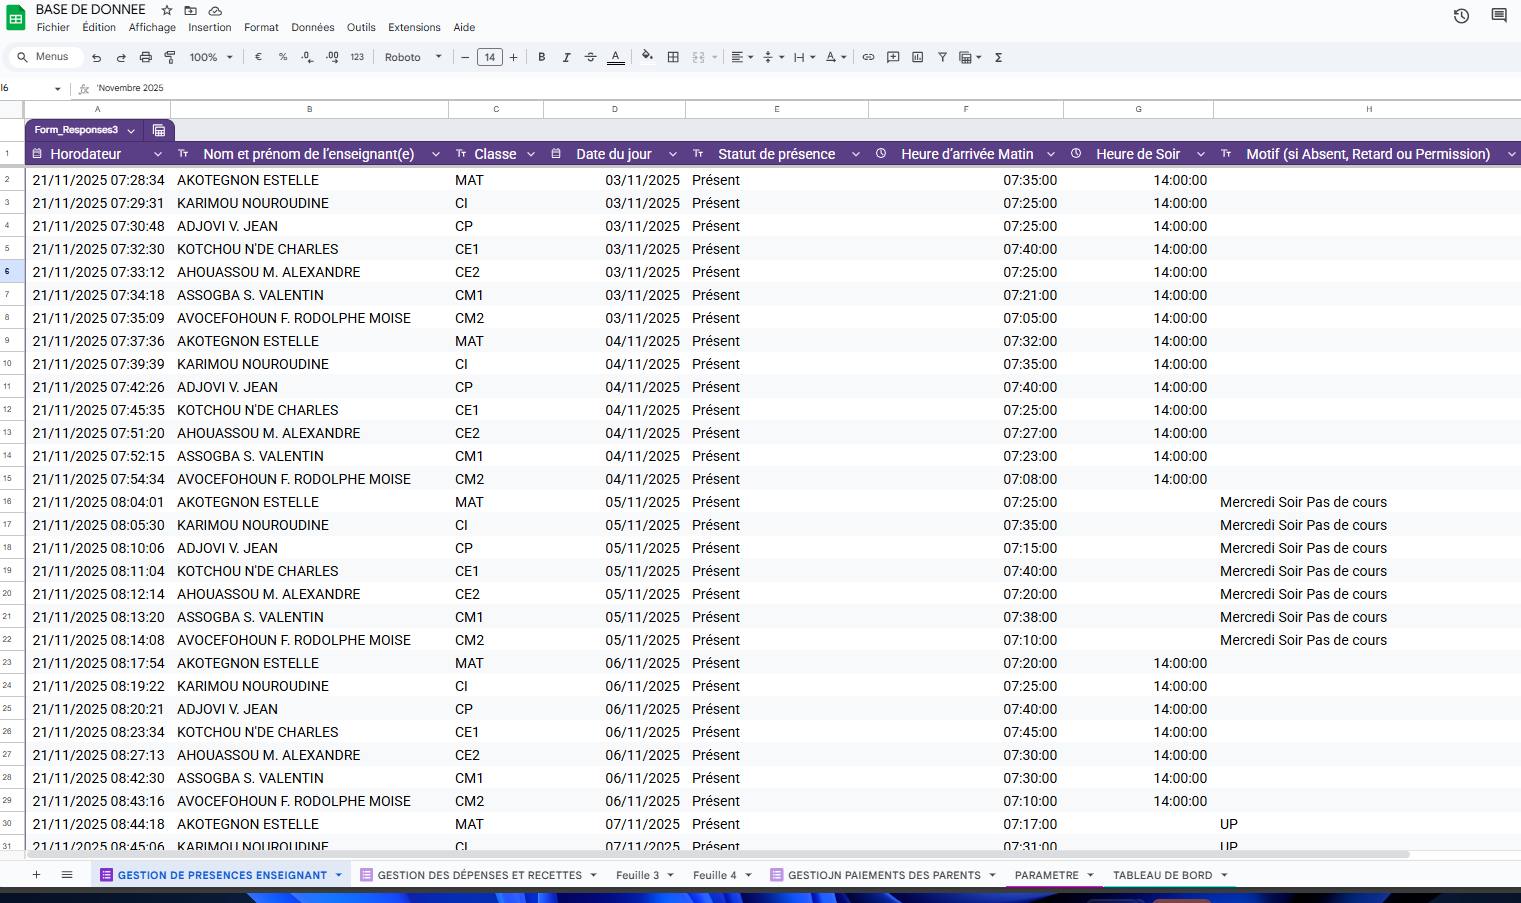Select the paint format tool
The height and width of the screenshot is (903, 1521).
(x=170, y=57)
